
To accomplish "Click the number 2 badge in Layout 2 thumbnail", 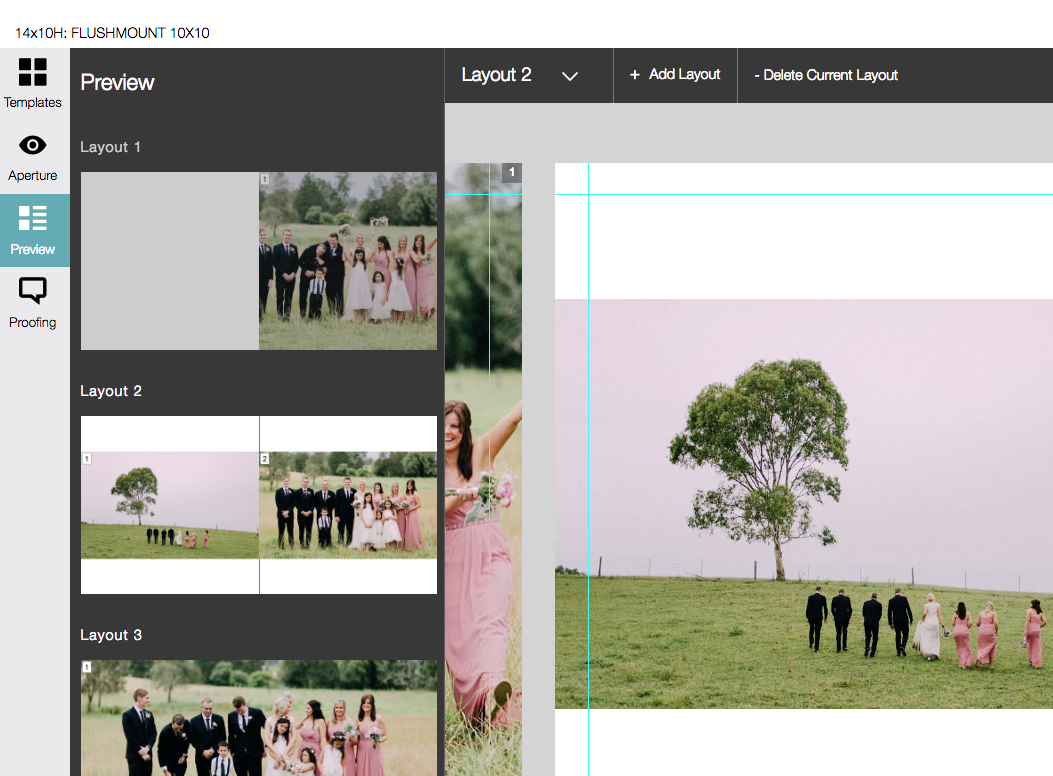I will tap(265, 459).
